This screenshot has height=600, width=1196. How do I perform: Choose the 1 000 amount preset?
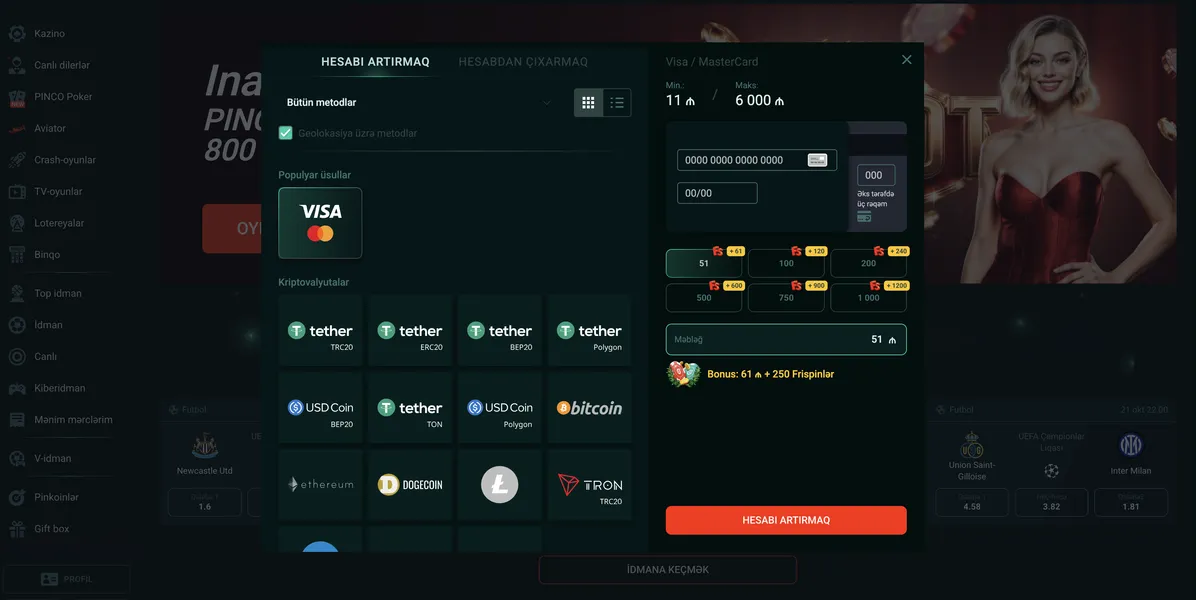(x=868, y=297)
